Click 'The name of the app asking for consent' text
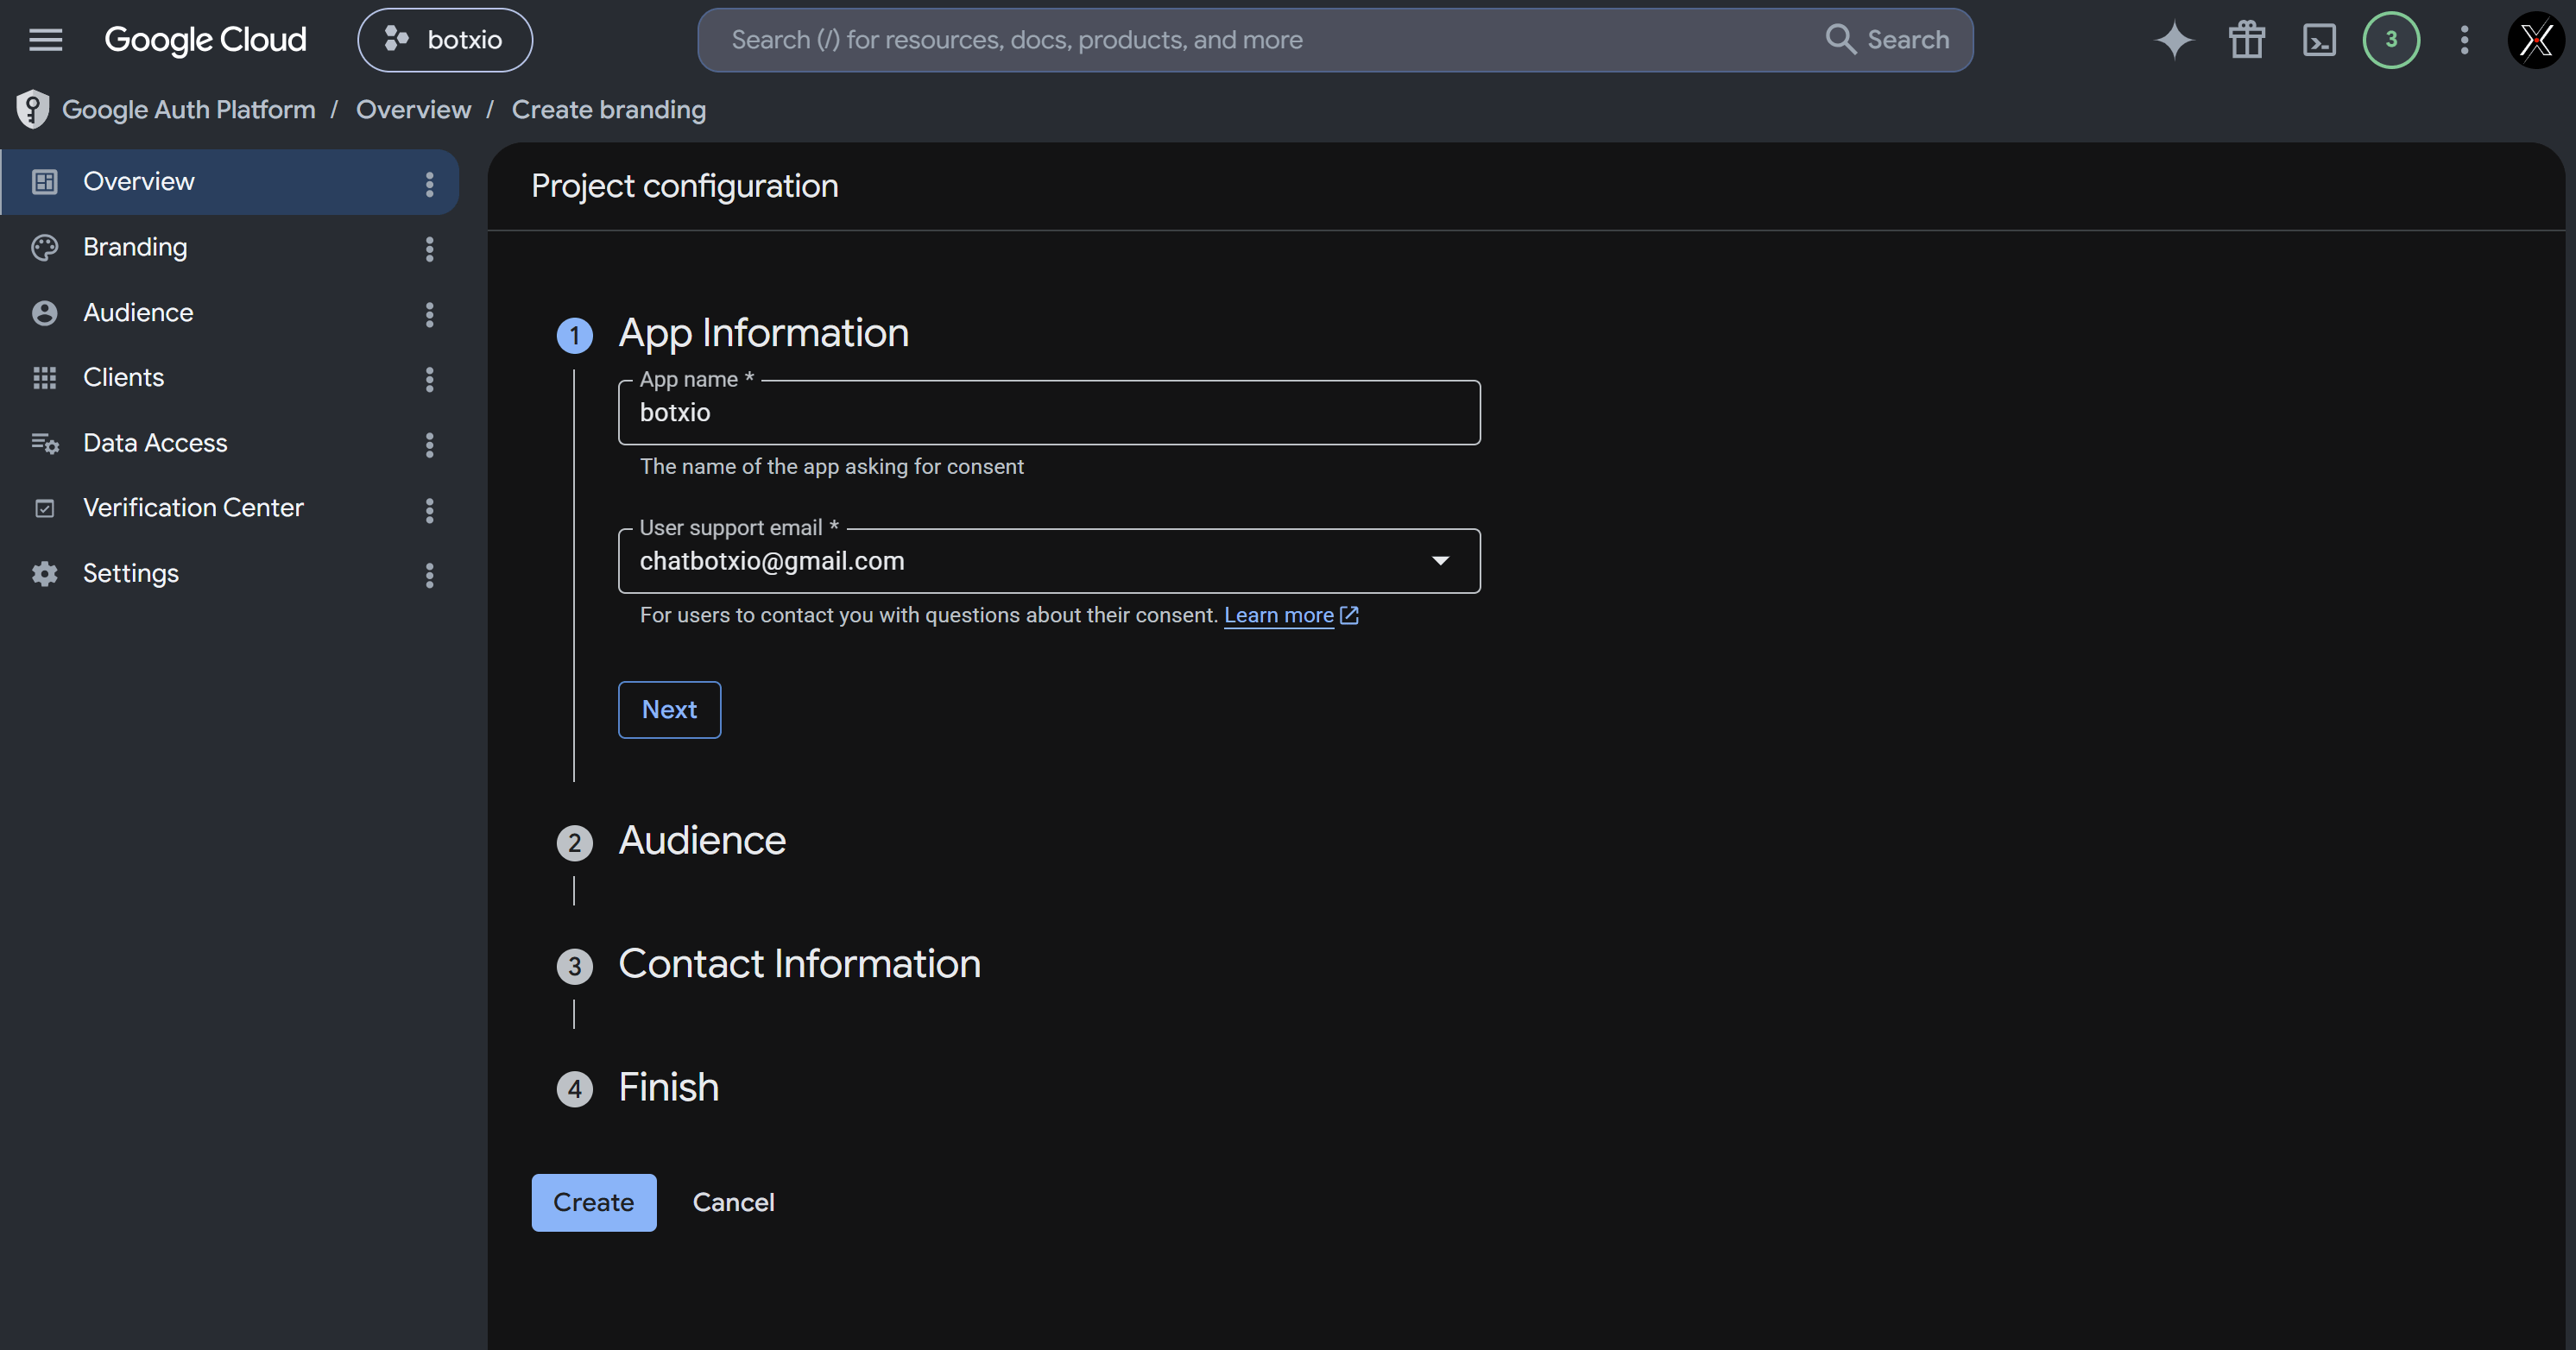This screenshot has width=2576, height=1350. pyautogui.click(x=831, y=467)
